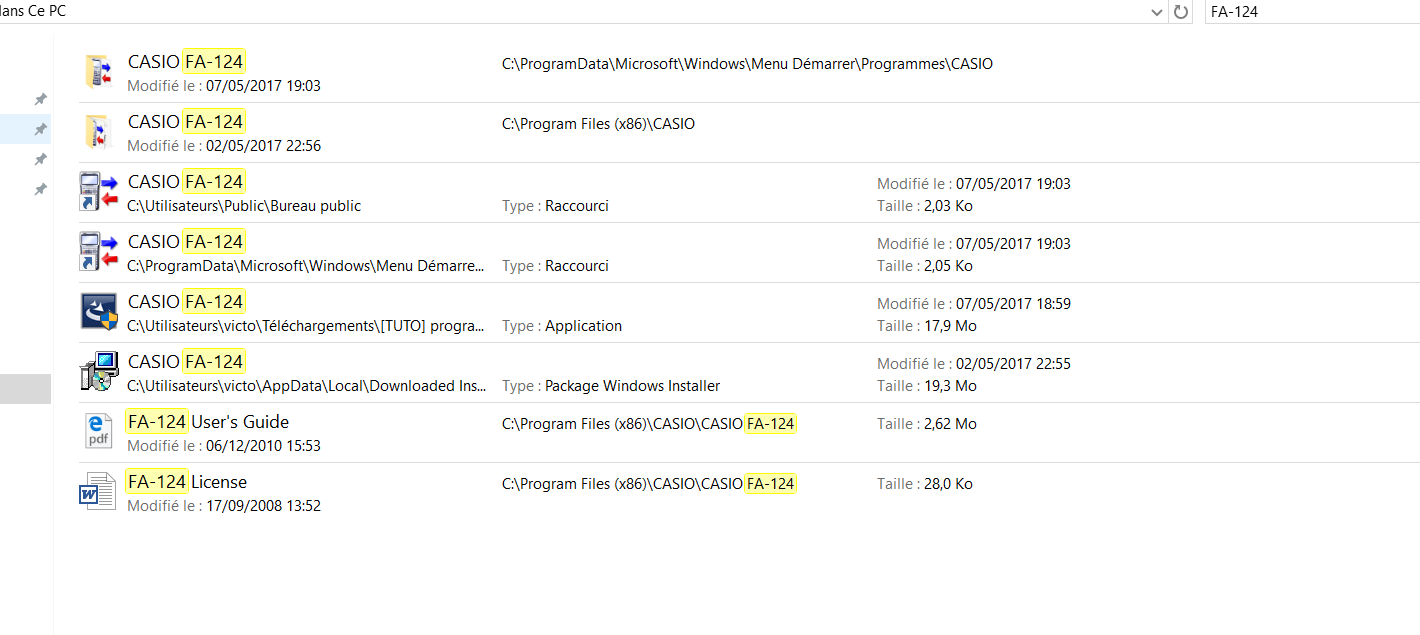
Task: Select the Package Windows Installer icon
Action: [99, 372]
